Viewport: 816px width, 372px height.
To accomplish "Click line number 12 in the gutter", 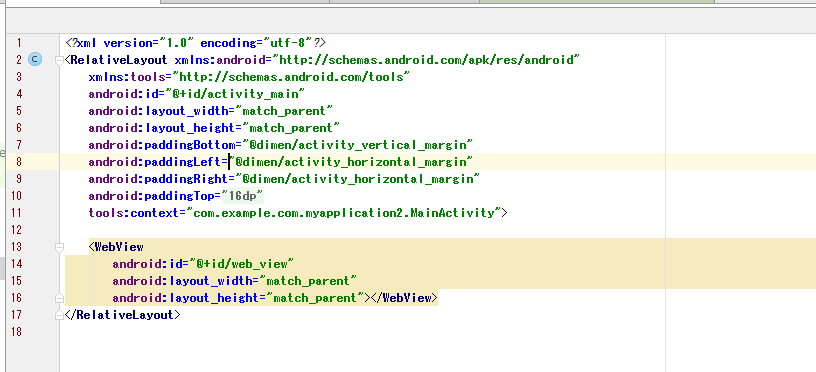I will pyautogui.click(x=16, y=230).
